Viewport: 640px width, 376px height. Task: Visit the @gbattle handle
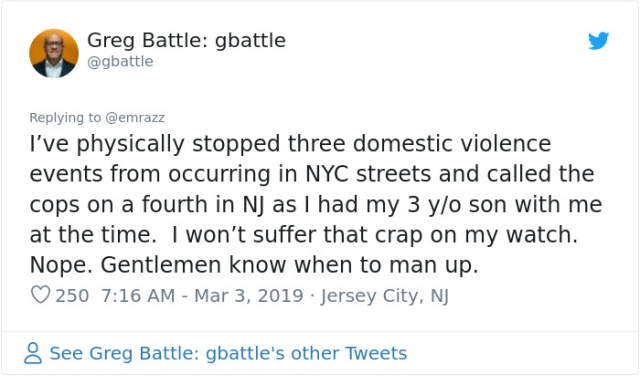click(x=120, y=61)
